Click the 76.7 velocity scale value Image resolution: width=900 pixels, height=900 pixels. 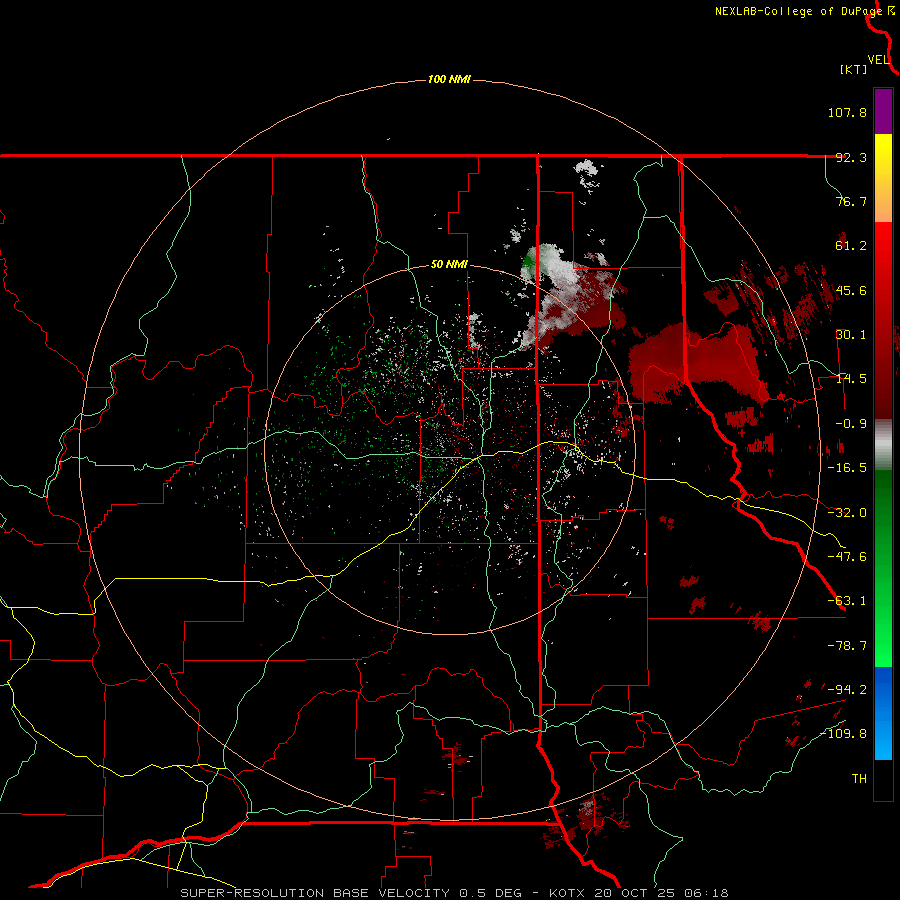pyautogui.click(x=851, y=201)
